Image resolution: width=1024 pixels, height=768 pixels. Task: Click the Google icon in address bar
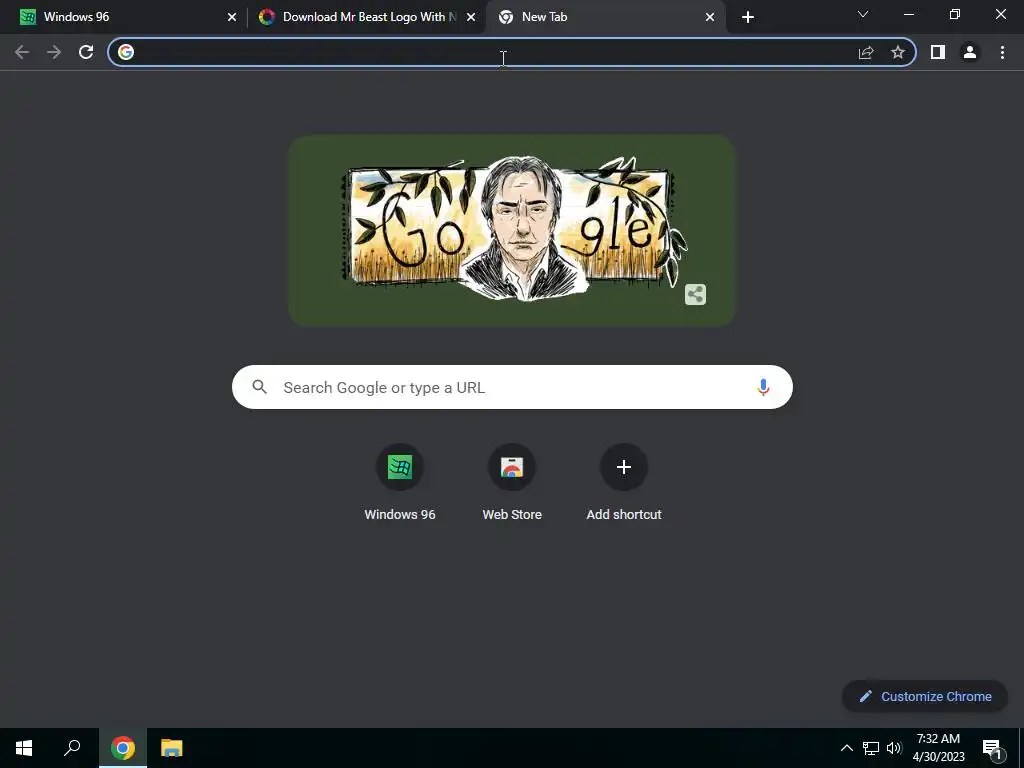(x=126, y=52)
